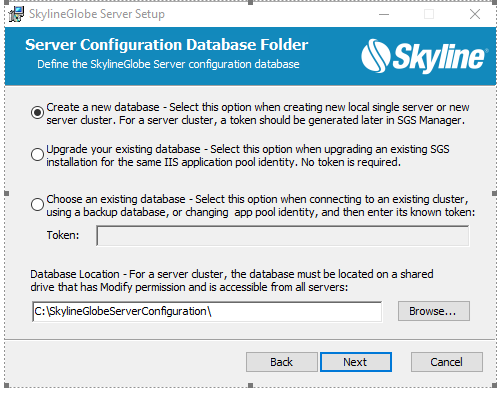Viewport: 504px width, 394px height.
Task: Click the Database Location path field
Action: (x=207, y=311)
